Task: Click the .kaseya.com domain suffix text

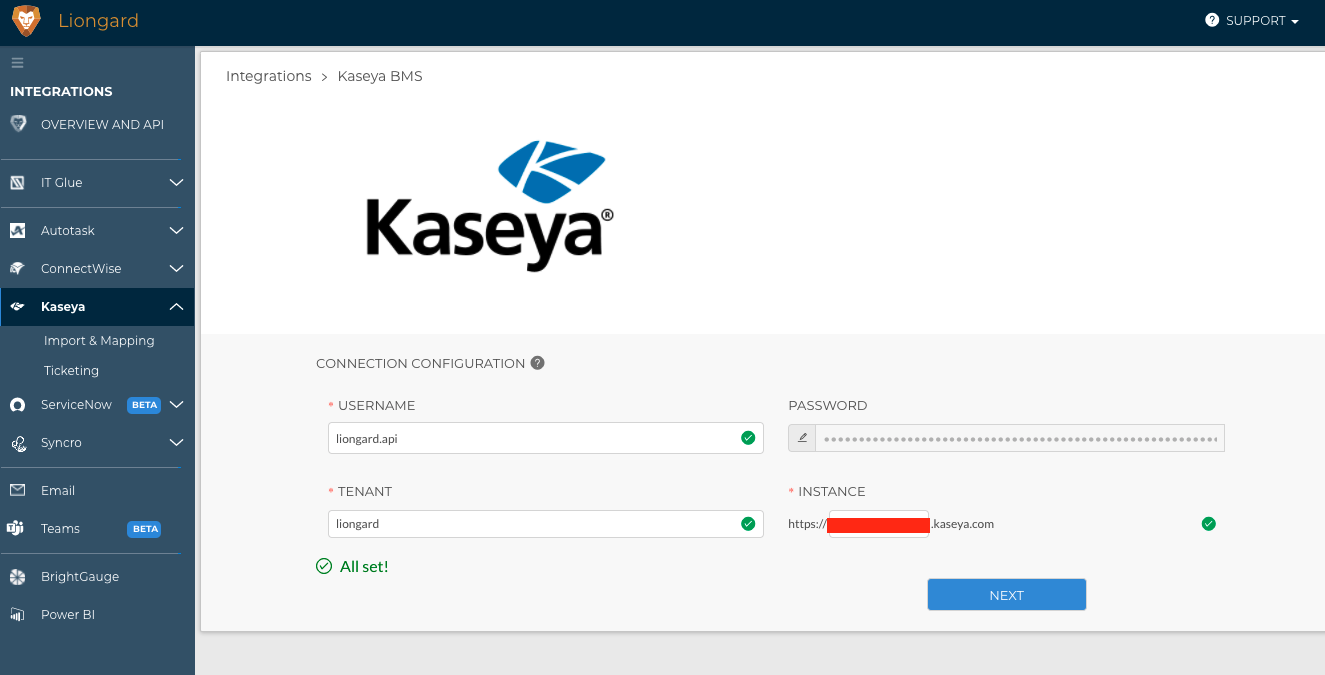Action: point(962,523)
